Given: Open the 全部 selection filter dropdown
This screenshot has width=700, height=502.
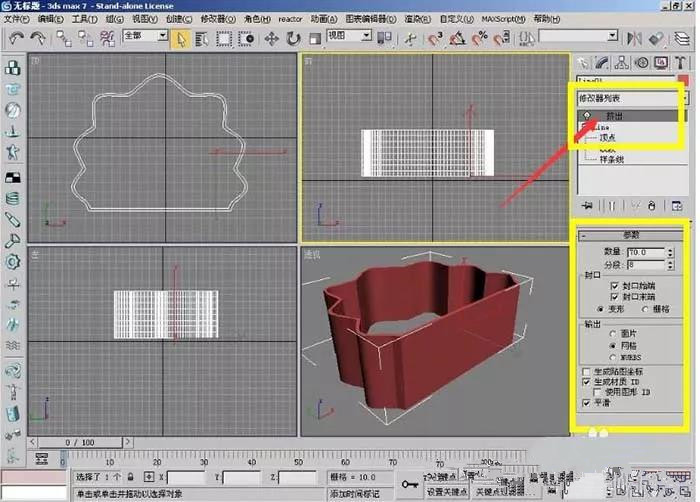Looking at the screenshot, I should click(x=145, y=36).
